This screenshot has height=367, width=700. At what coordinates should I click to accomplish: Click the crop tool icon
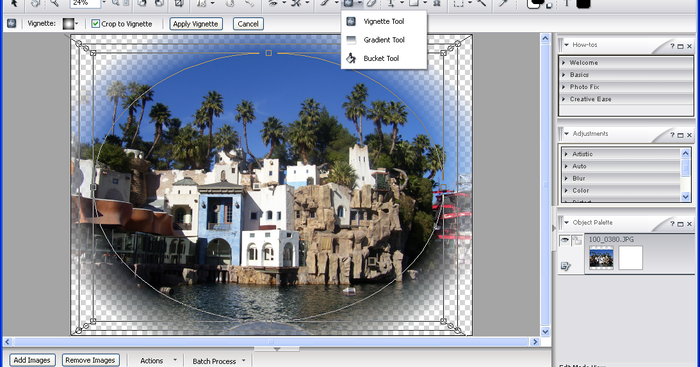tap(179, 4)
